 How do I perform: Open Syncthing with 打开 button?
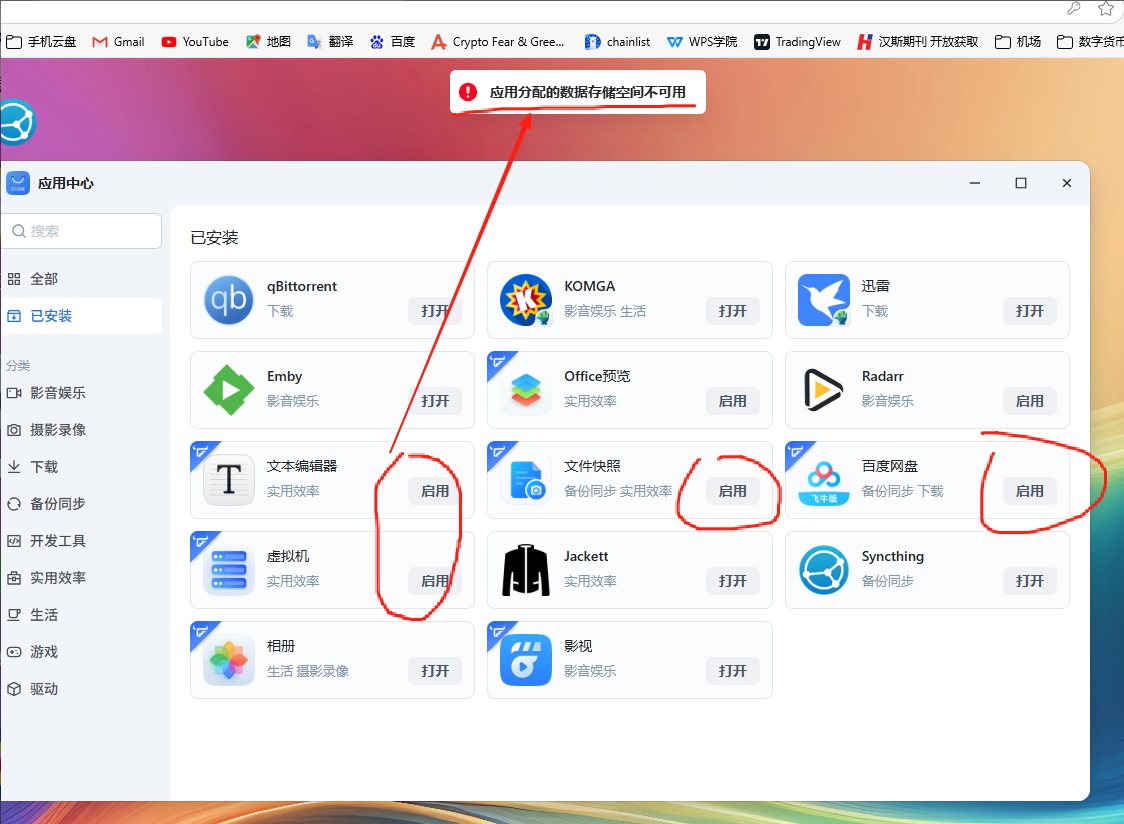pyautogui.click(x=1029, y=581)
